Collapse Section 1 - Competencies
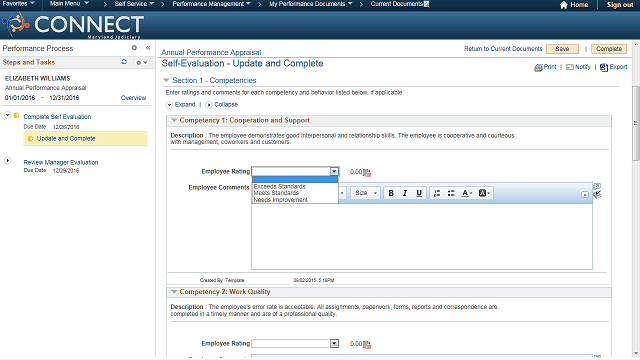Screen dimensions: 640x360 (x=166, y=80)
